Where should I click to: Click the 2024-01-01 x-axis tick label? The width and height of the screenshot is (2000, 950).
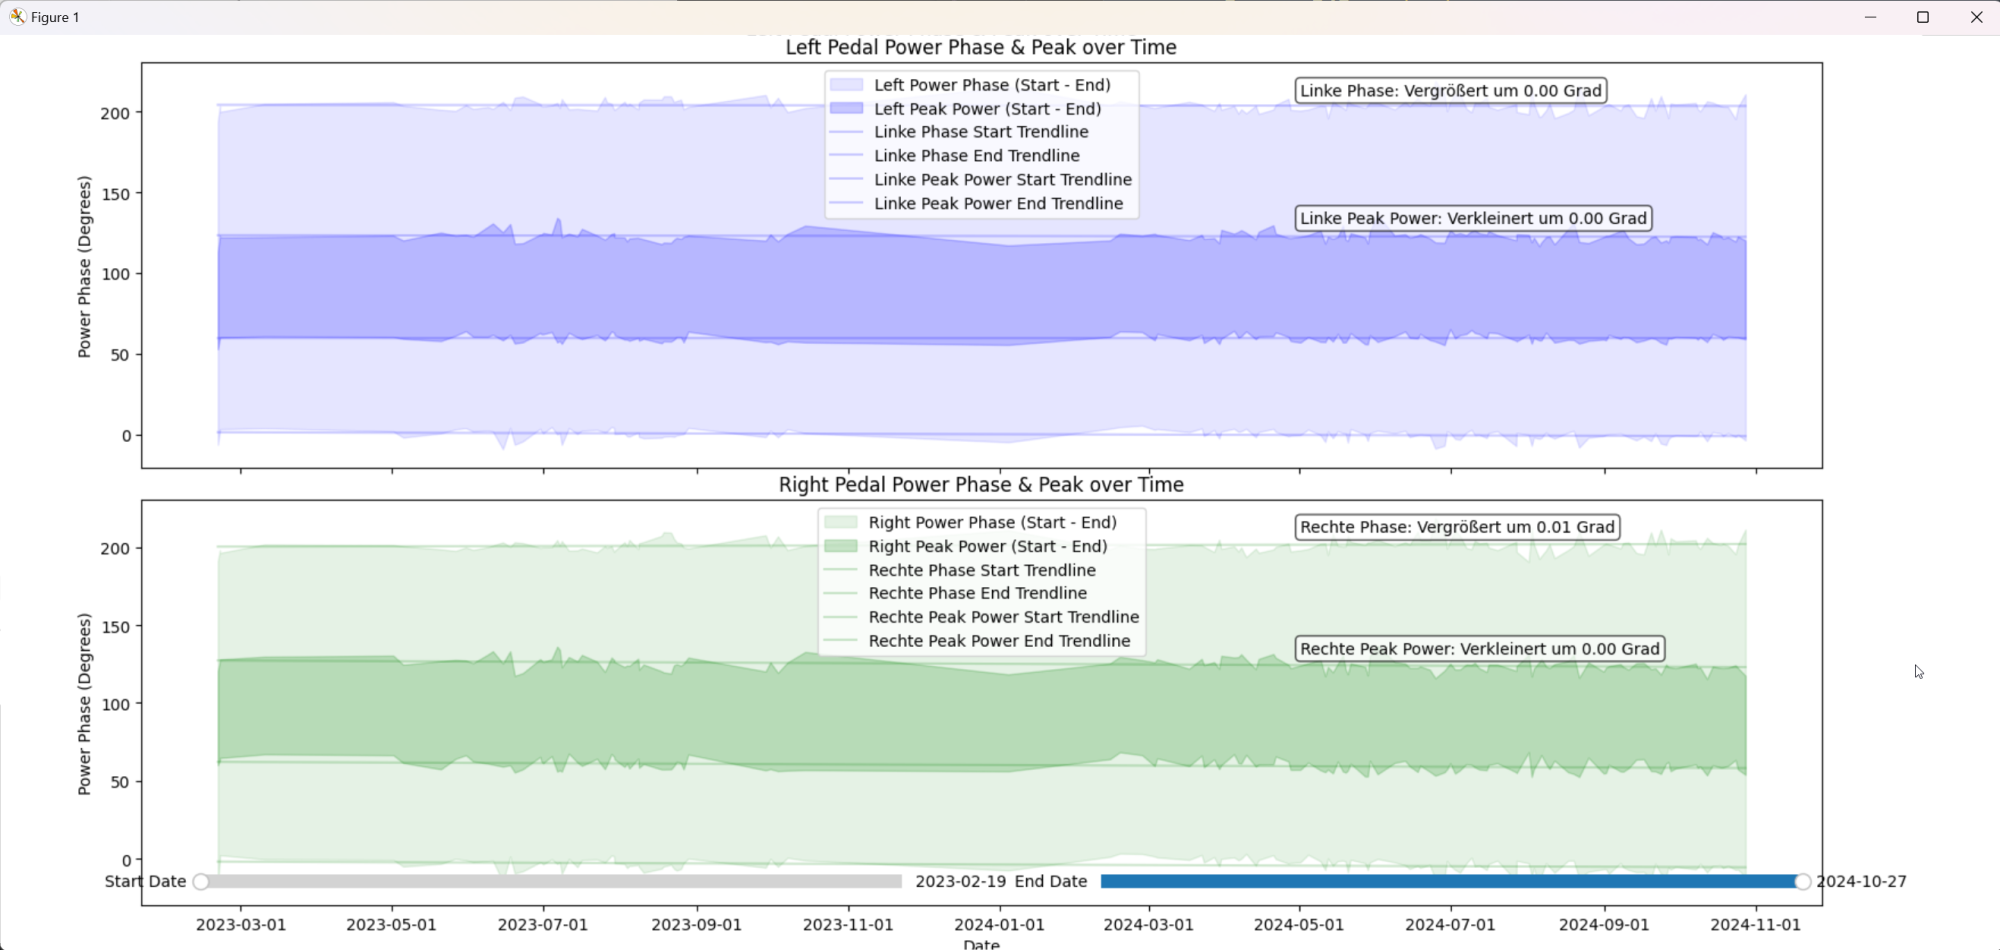[999, 925]
